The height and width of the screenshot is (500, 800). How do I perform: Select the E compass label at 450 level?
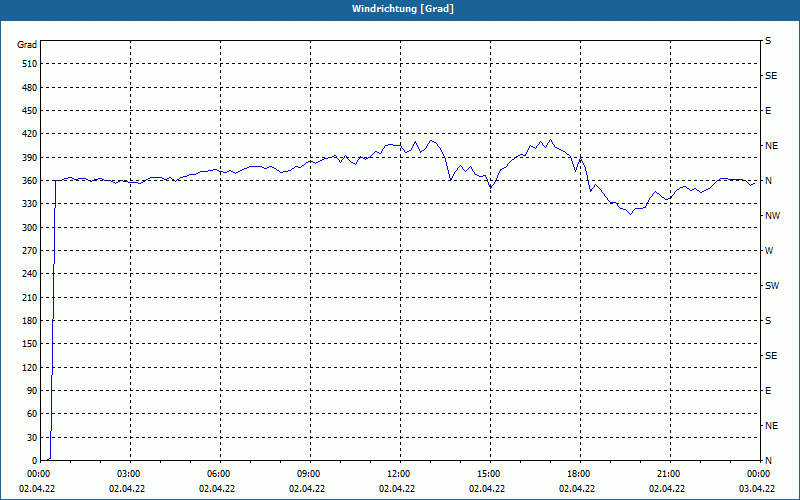tap(768, 111)
